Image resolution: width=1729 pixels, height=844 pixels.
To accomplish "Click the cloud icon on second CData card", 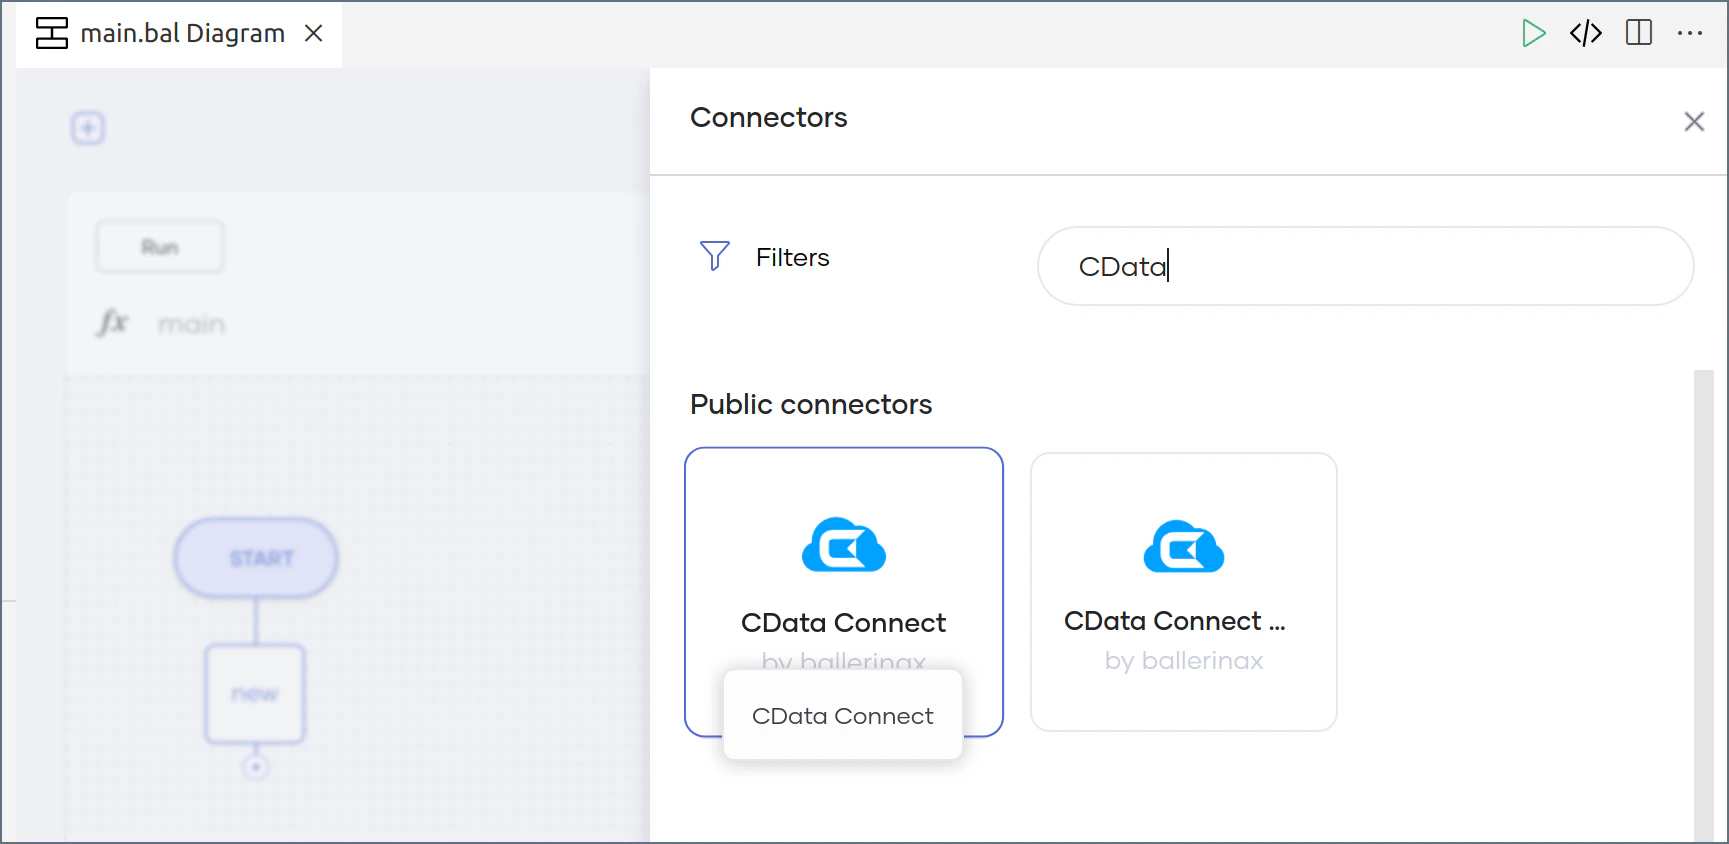I will click(x=1184, y=546).
